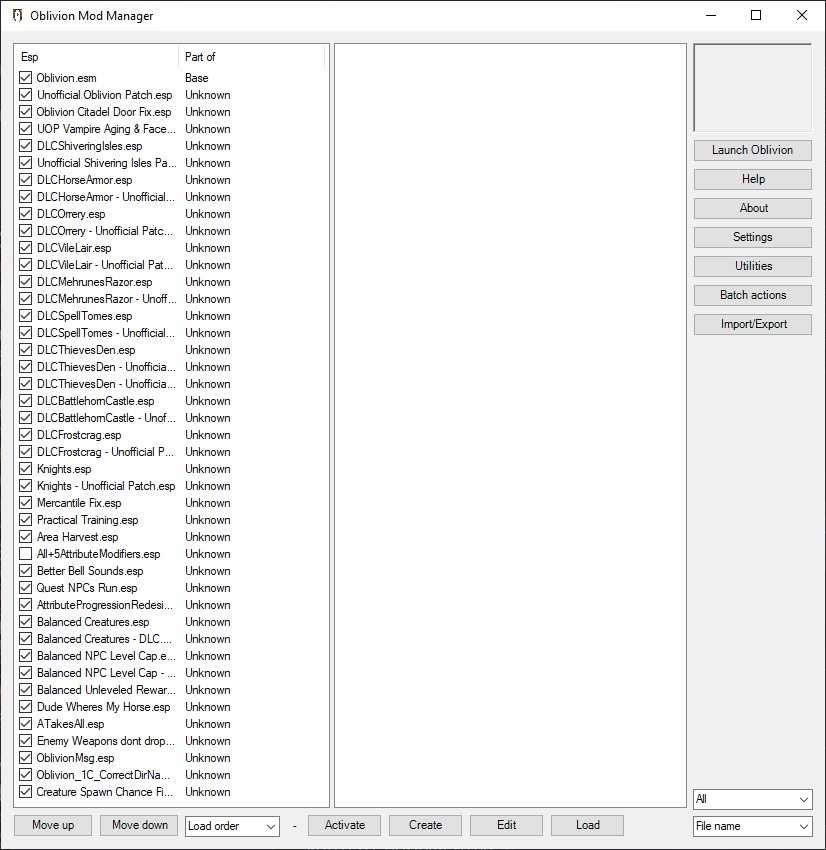The height and width of the screenshot is (850, 826).
Task: Uncheck Knights.esp checkbox
Action: point(25,469)
